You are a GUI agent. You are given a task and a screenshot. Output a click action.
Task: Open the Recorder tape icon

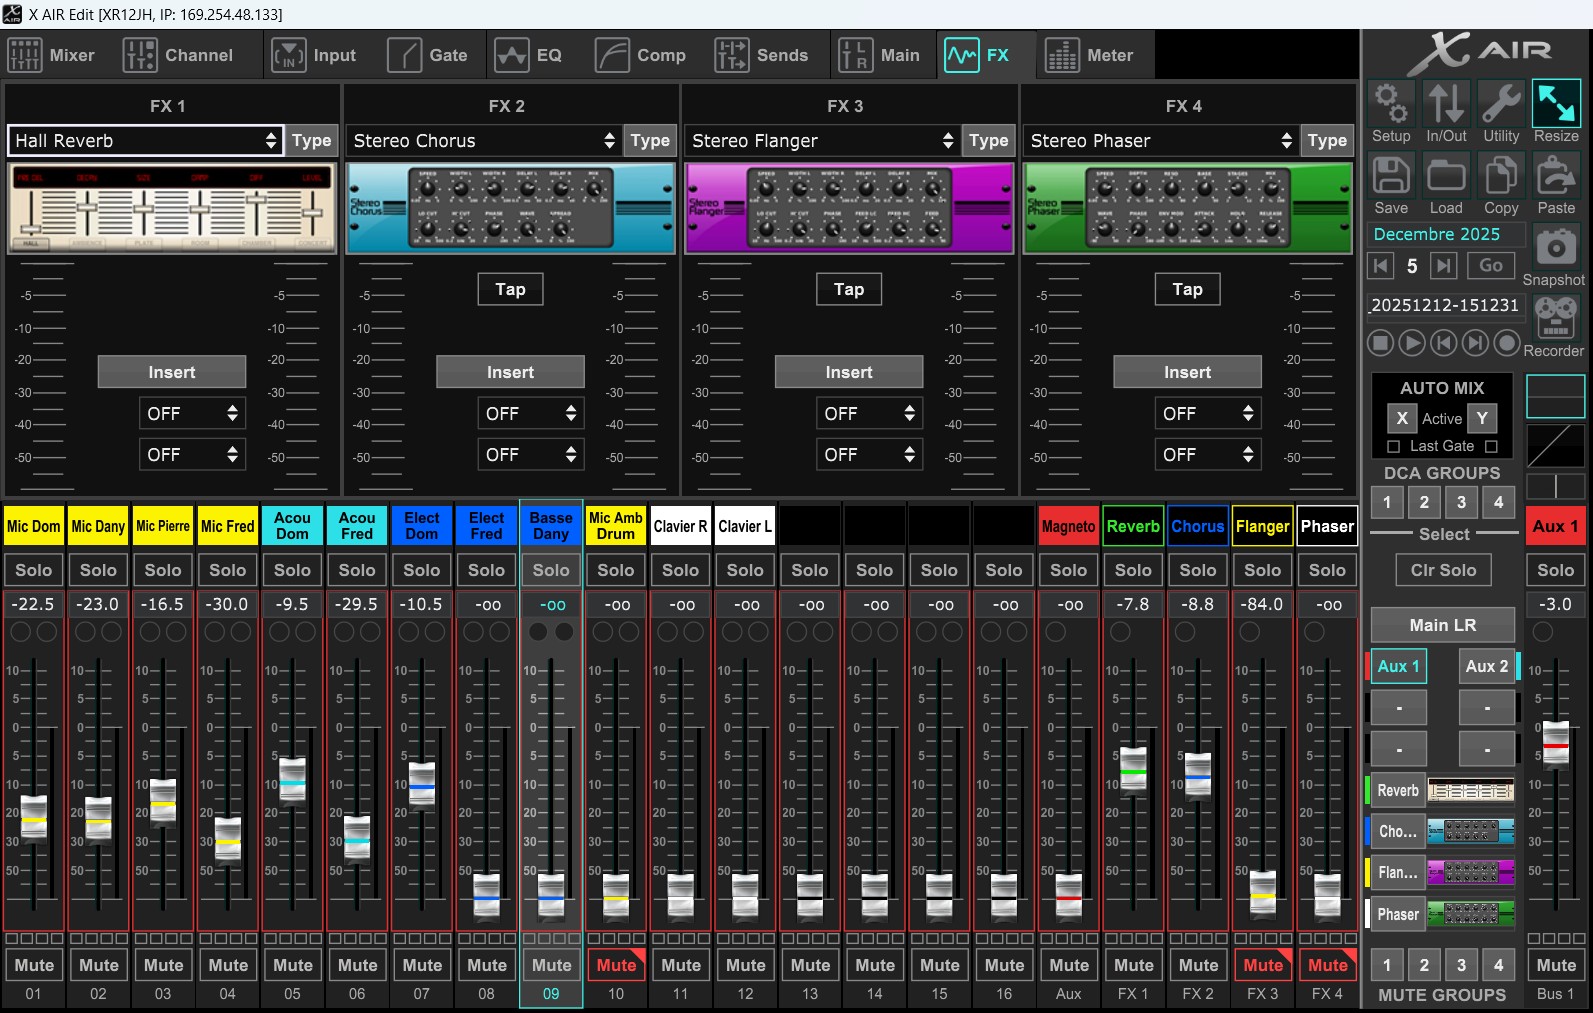coord(1555,318)
